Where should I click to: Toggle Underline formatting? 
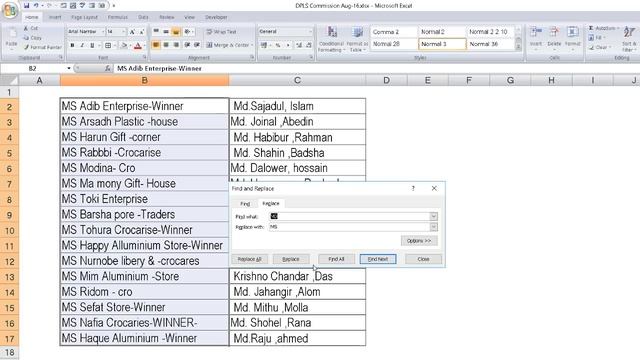[x=92, y=45]
